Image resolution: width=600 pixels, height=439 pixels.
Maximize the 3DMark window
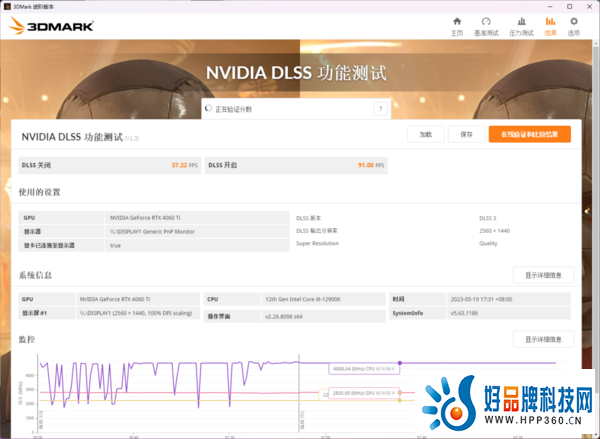coord(569,7)
